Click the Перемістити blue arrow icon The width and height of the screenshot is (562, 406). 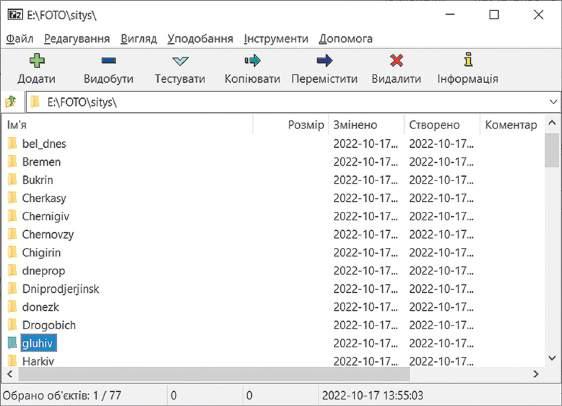(324, 61)
